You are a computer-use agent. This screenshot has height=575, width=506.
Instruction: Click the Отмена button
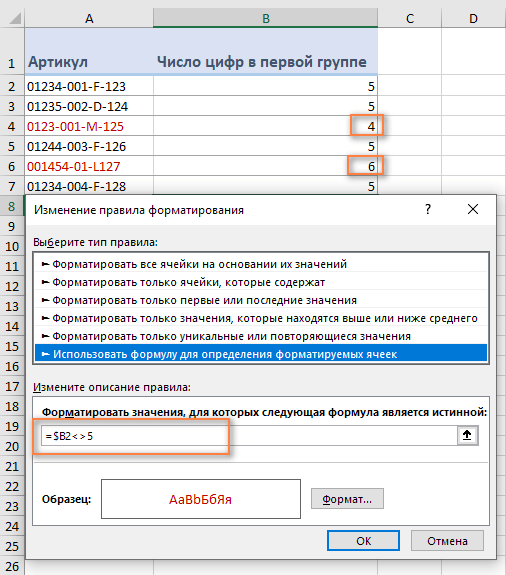pyautogui.click(x=447, y=541)
